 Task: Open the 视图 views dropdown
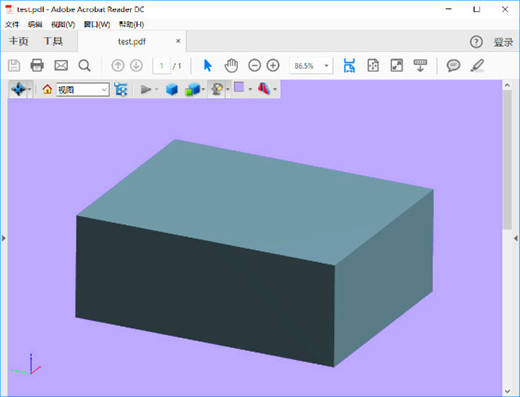[x=83, y=89]
